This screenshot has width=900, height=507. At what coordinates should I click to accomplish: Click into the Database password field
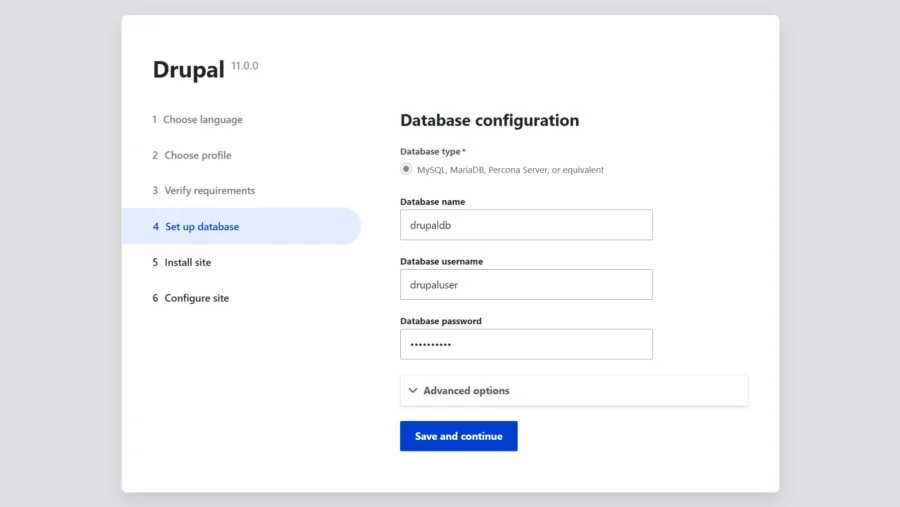pos(526,345)
